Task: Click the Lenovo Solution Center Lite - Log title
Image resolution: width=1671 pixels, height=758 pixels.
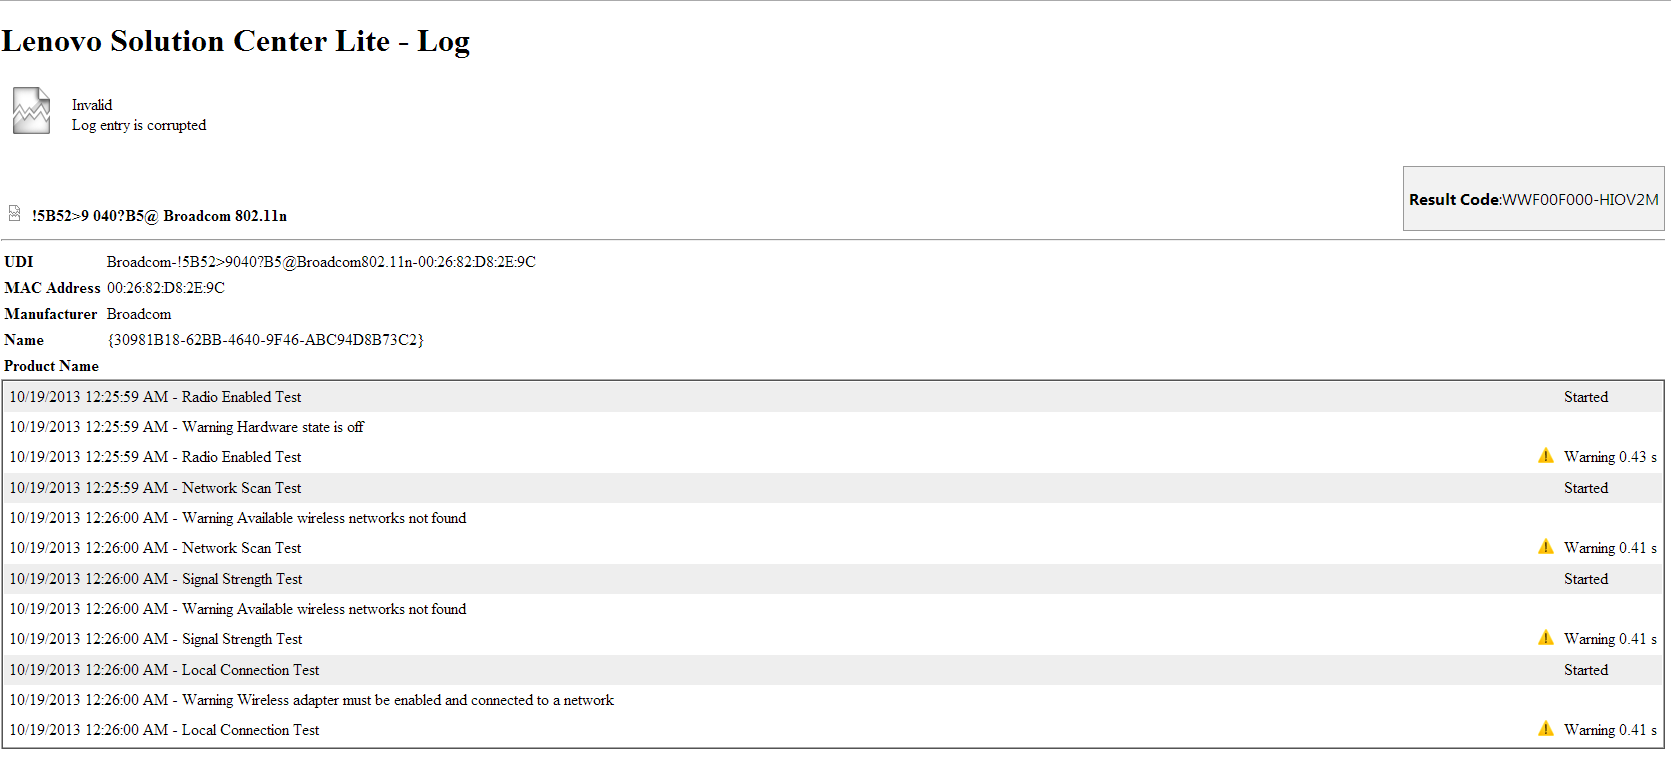Action: pyautogui.click(x=236, y=41)
